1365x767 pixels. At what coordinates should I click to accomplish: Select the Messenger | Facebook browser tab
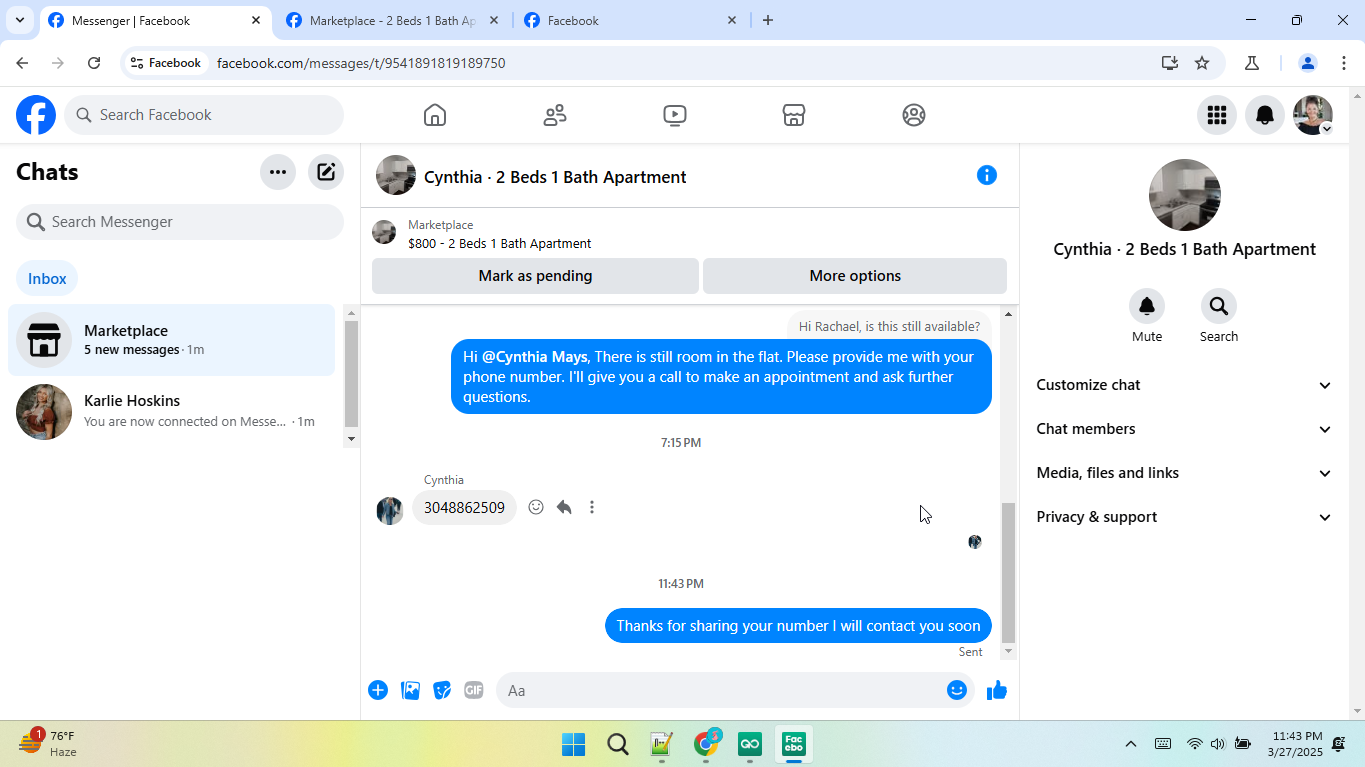point(155,20)
